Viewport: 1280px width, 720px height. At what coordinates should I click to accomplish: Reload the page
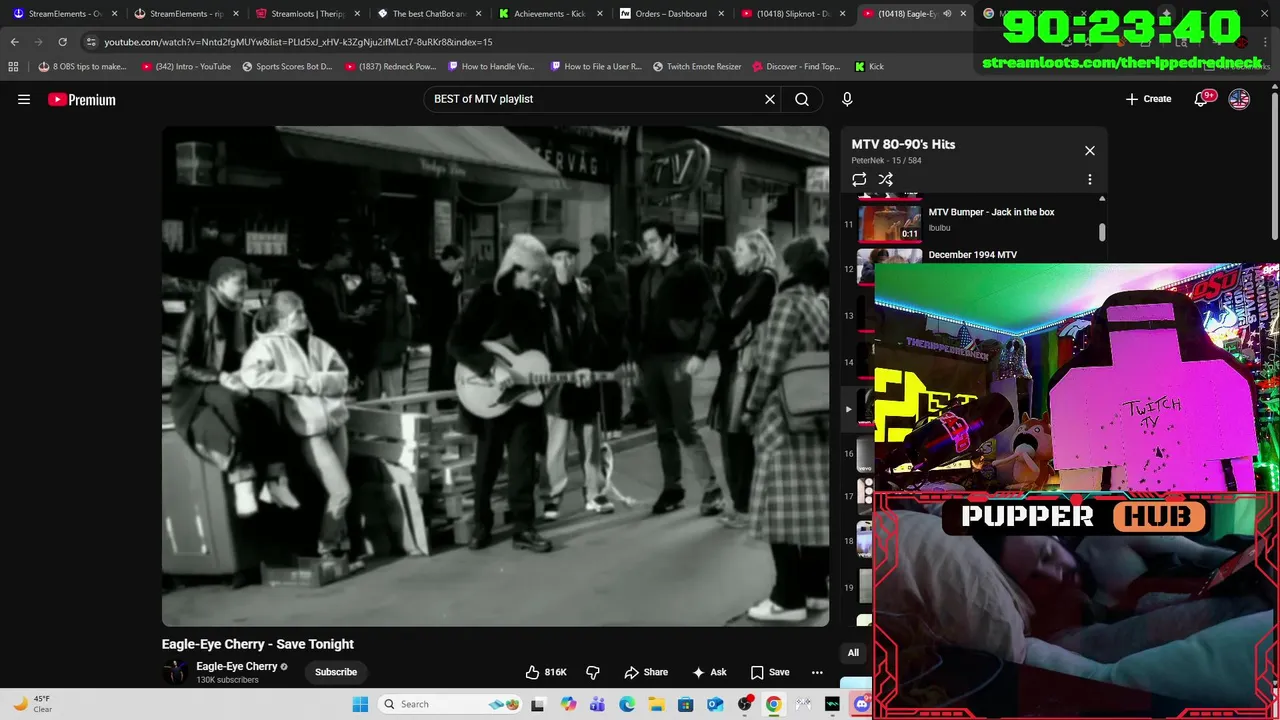click(62, 42)
